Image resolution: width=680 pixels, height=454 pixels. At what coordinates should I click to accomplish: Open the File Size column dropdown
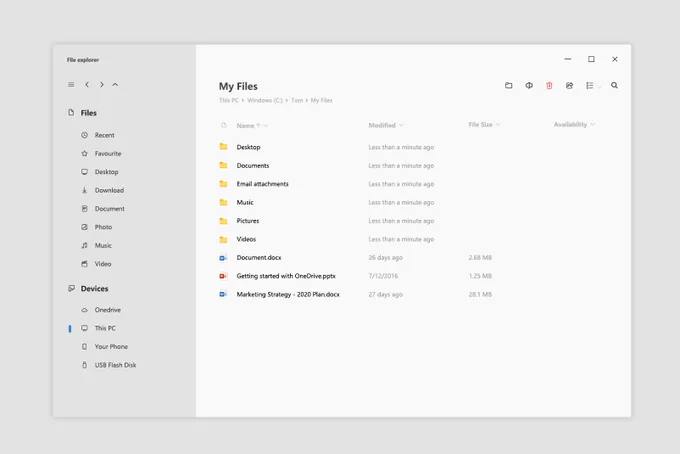tap(498, 124)
